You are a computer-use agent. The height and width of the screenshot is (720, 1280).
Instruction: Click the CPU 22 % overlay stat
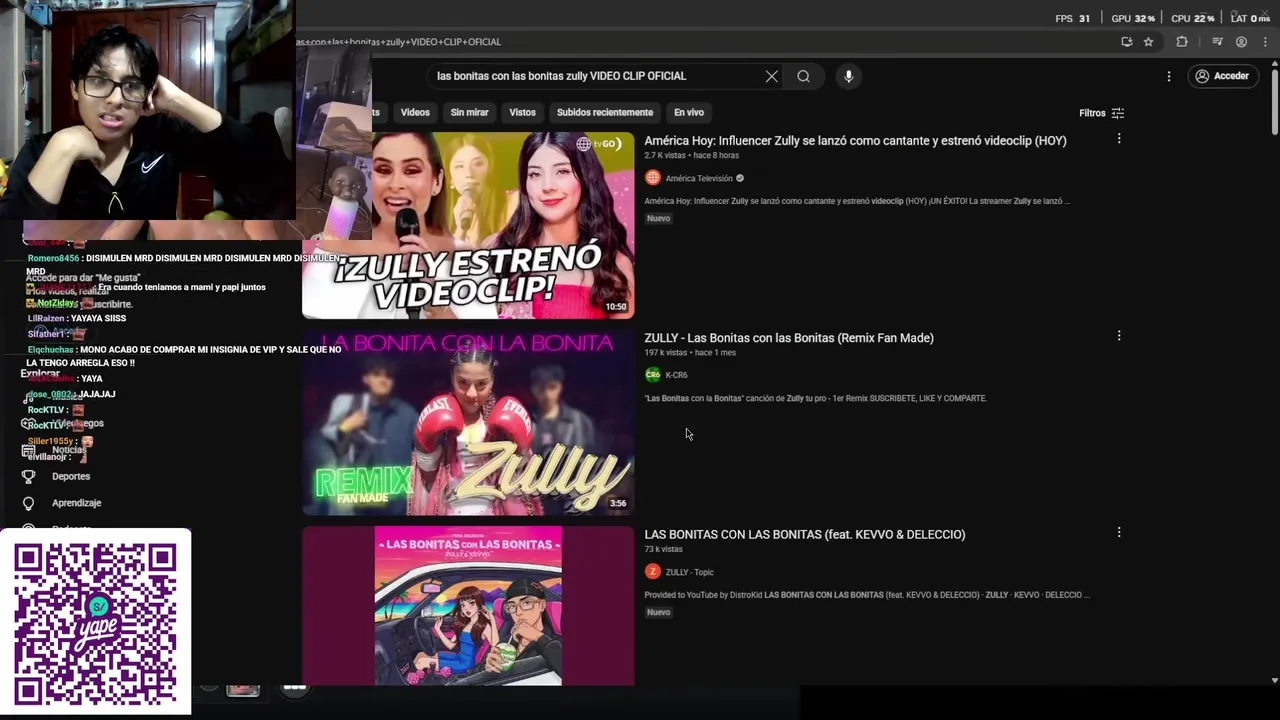point(1193,18)
